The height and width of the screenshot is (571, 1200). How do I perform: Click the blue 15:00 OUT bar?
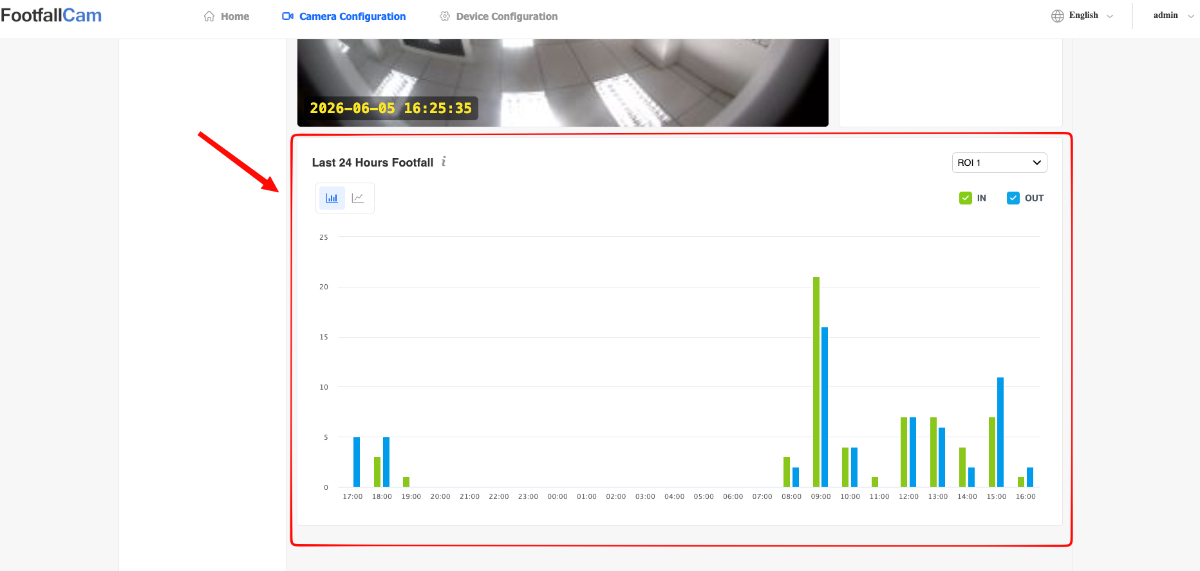coord(1000,432)
